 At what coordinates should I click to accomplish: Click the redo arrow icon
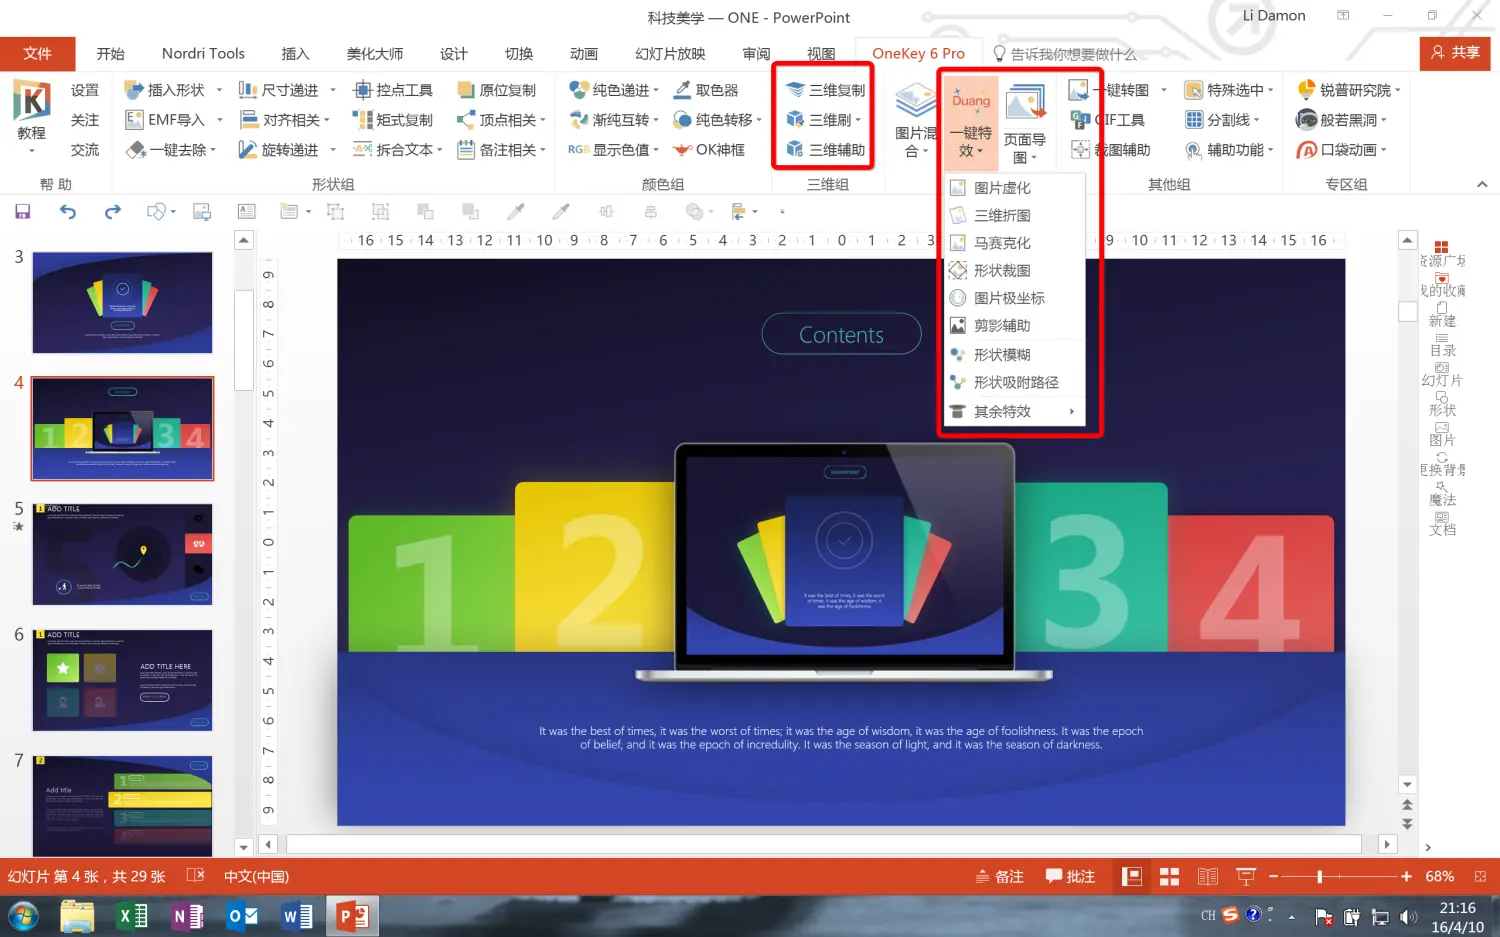[112, 211]
